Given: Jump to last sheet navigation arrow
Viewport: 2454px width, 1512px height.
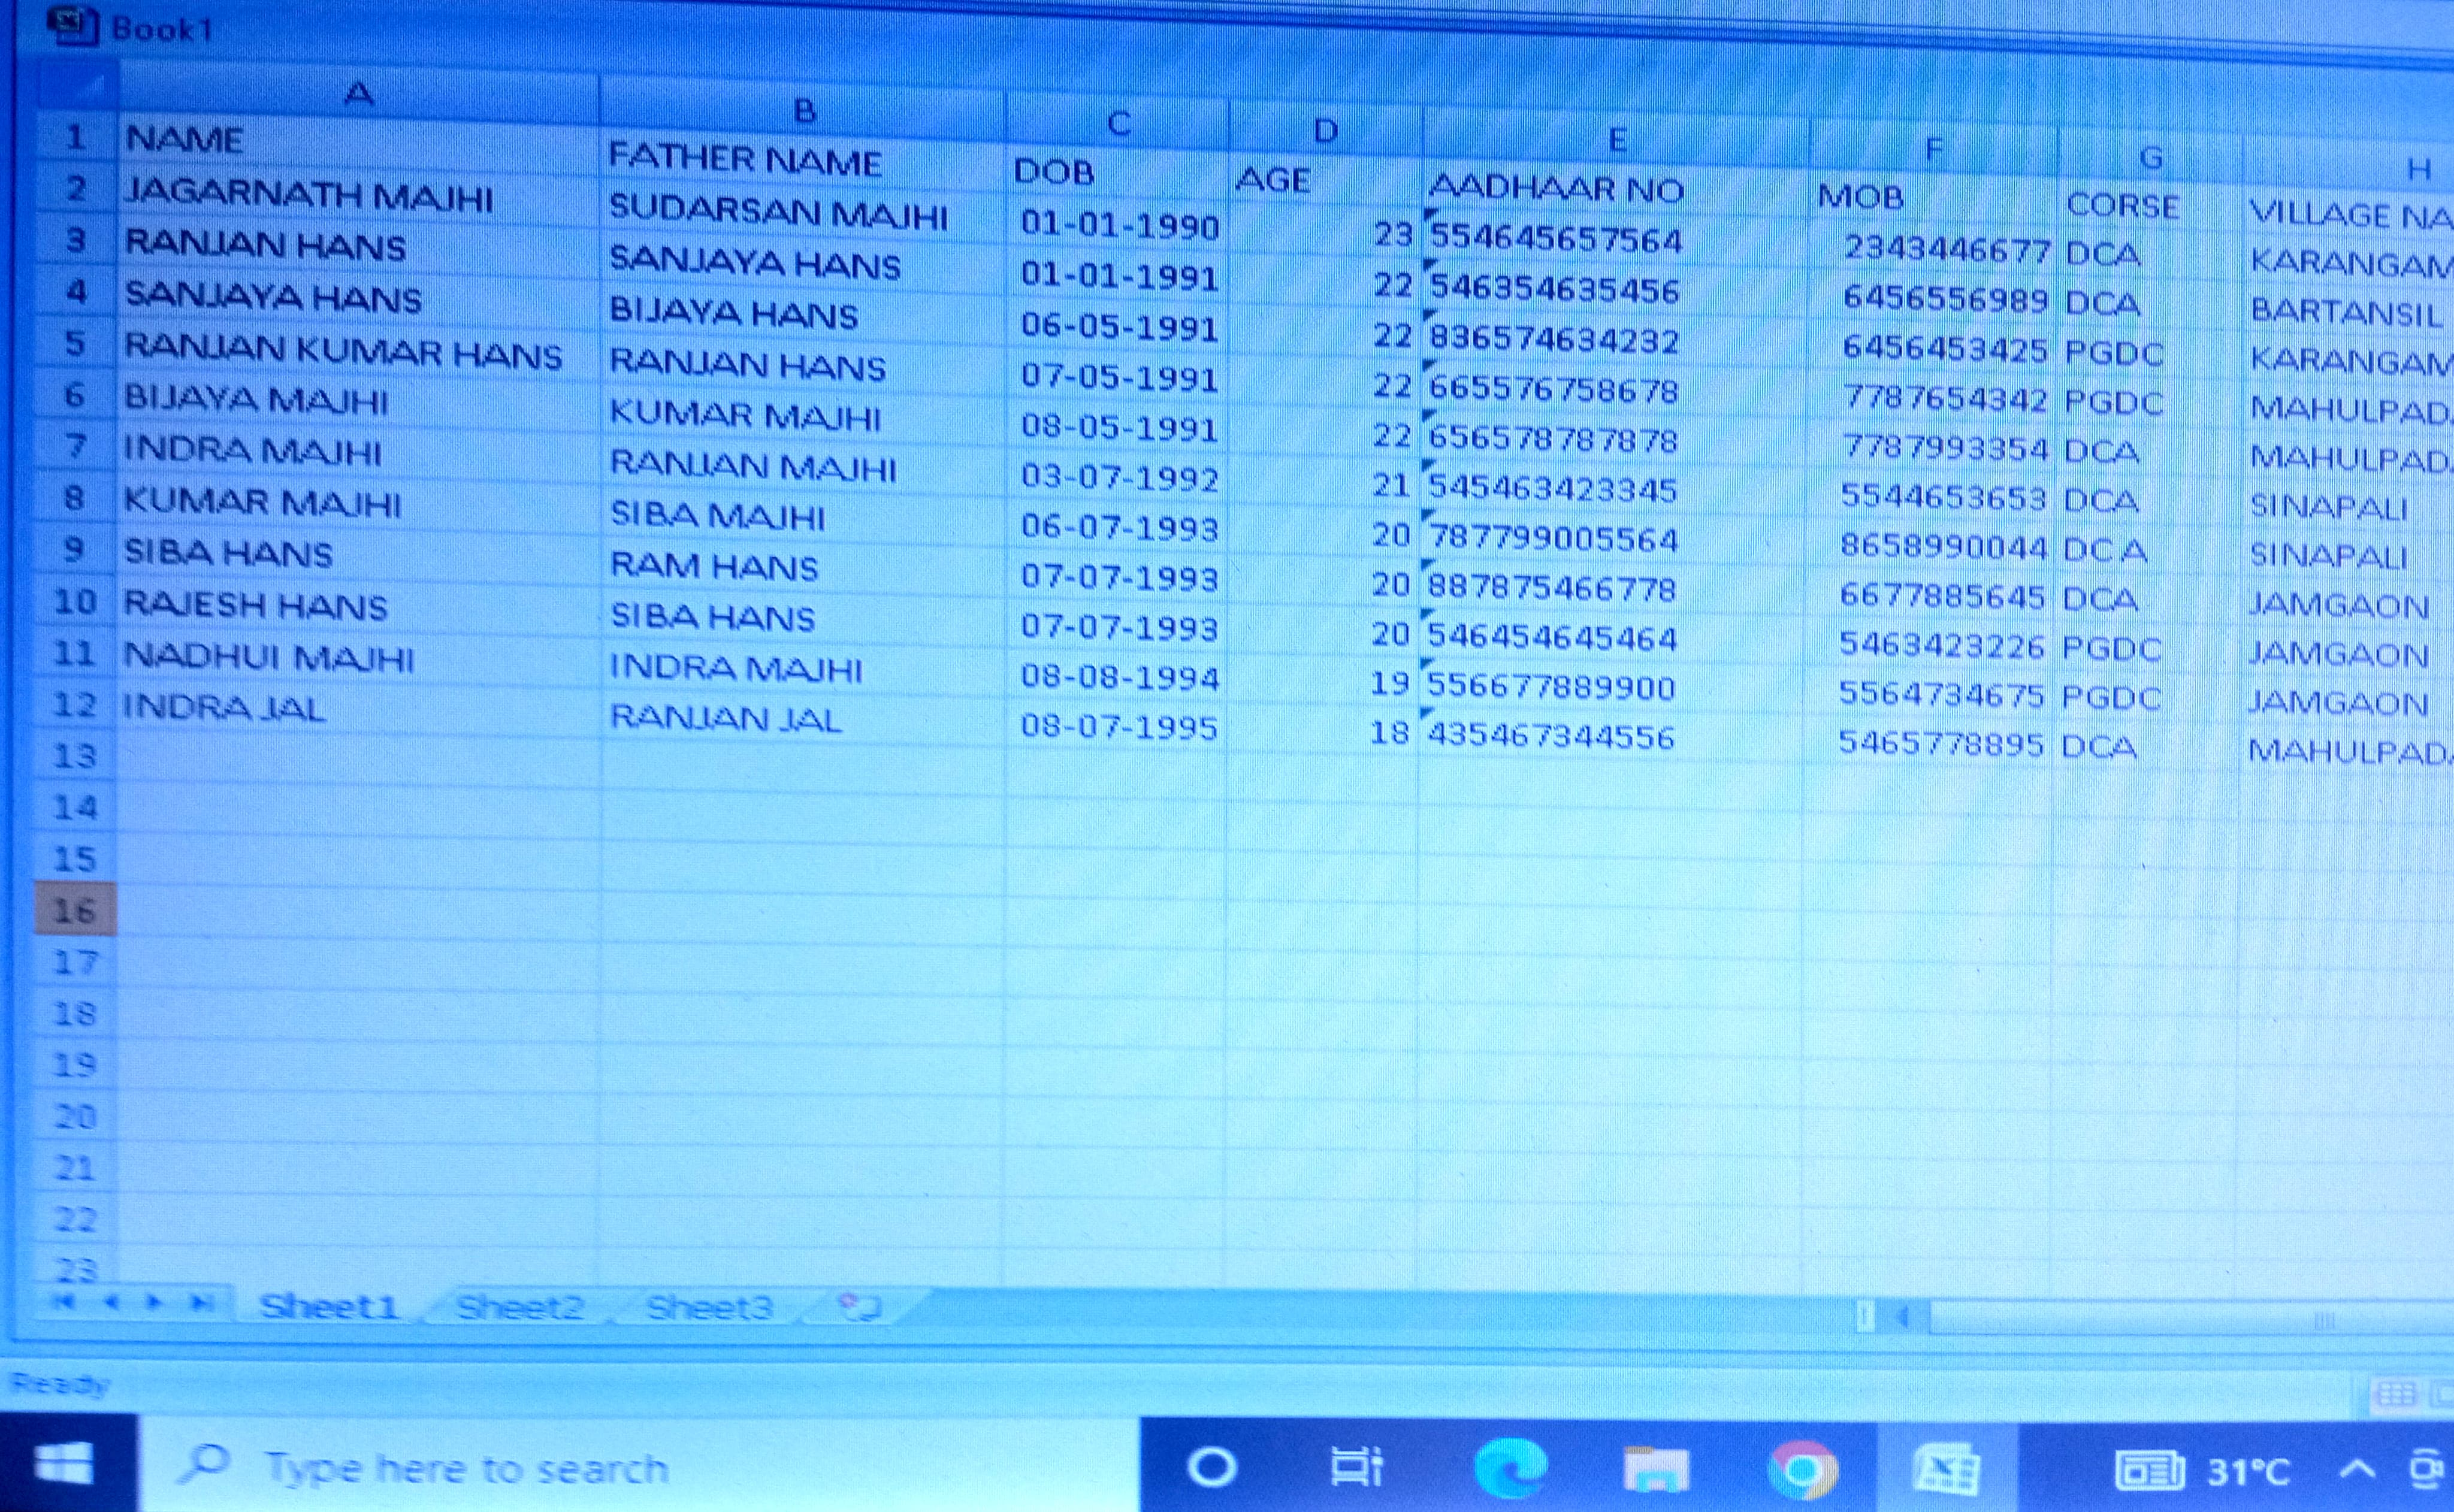Looking at the screenshot, I should pyautogui.click(x=201, y=1302).
